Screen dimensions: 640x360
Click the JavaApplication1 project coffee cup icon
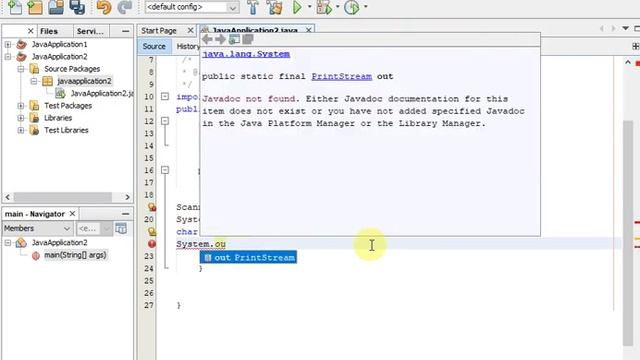click(x=21, y=44)
